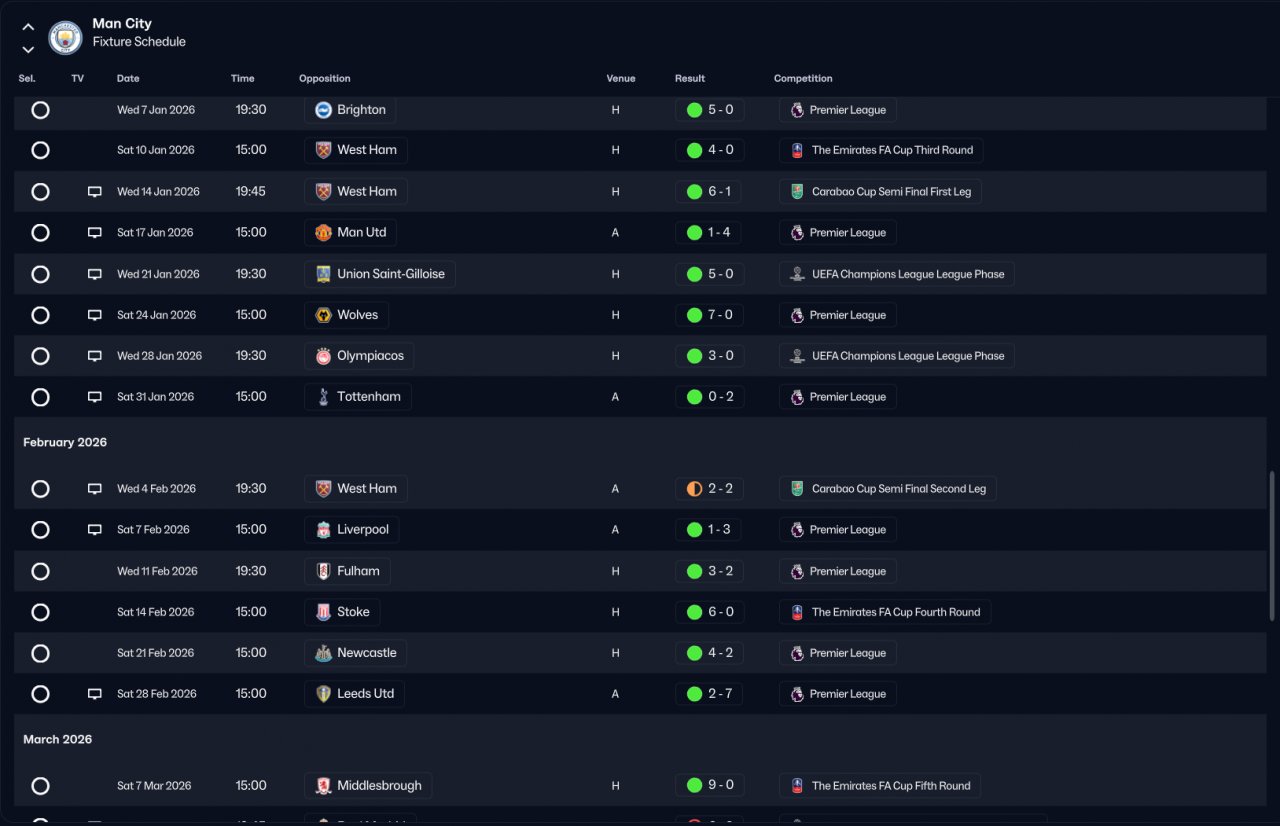The width and height of the screenshot is (1280, 826).
Task: Click the TV icon for Leeds Utd fixture
Action: (95, 694)
